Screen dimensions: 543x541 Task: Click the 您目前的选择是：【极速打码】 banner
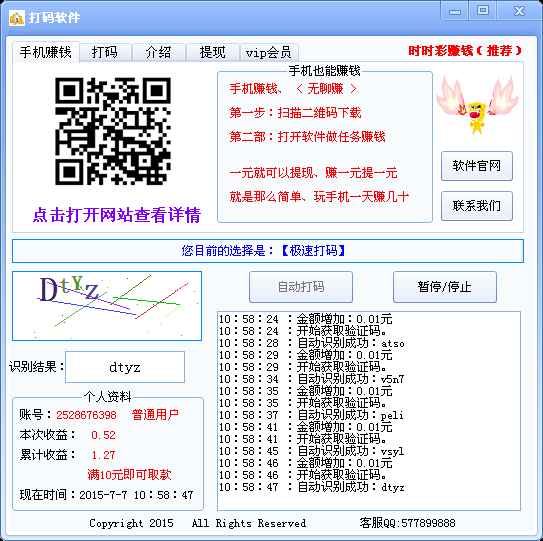point(268,251)
